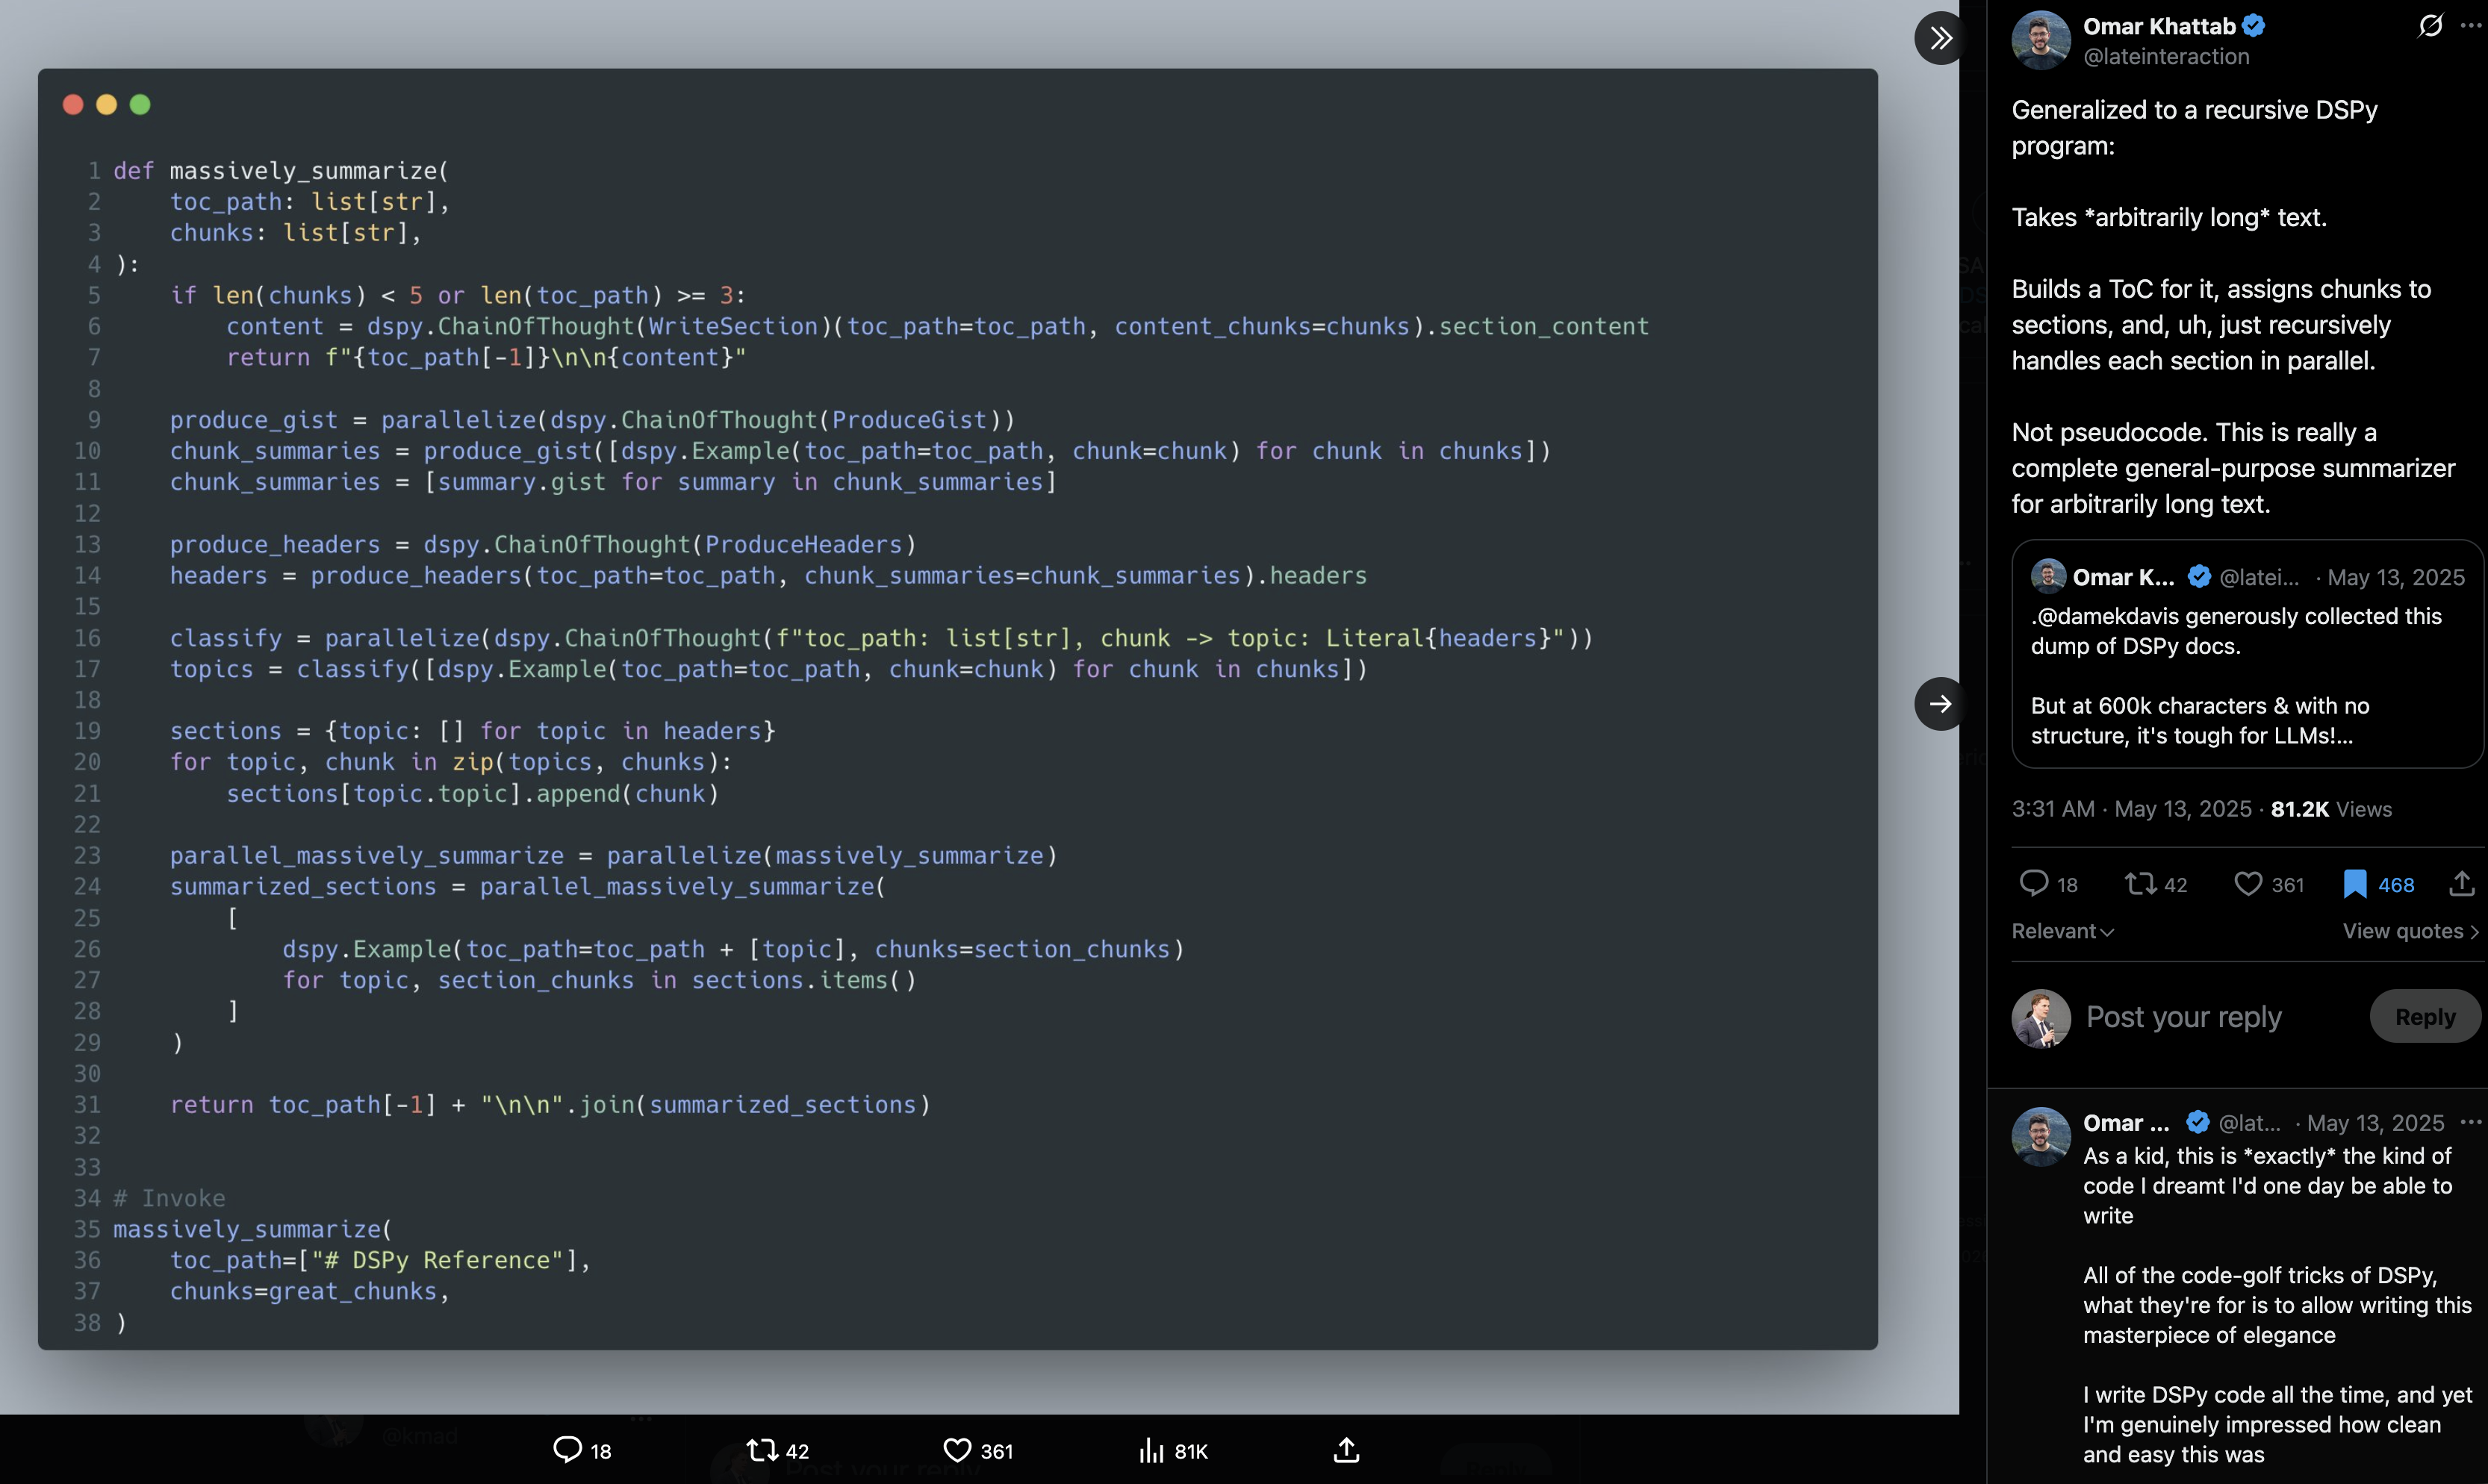The image size is (2488, 1484).
Task: Click your own avatar beside the reply box
Action: 2040,1019
